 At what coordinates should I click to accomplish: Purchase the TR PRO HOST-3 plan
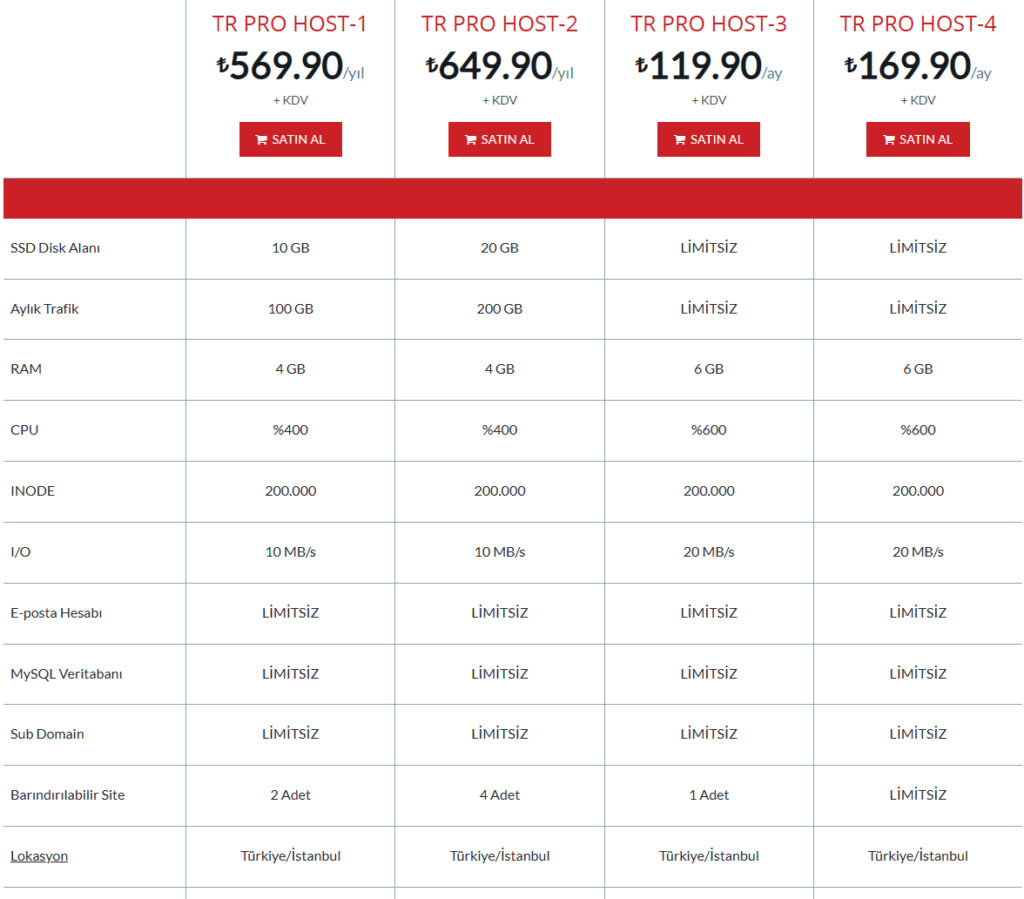[x=708, y=139]
